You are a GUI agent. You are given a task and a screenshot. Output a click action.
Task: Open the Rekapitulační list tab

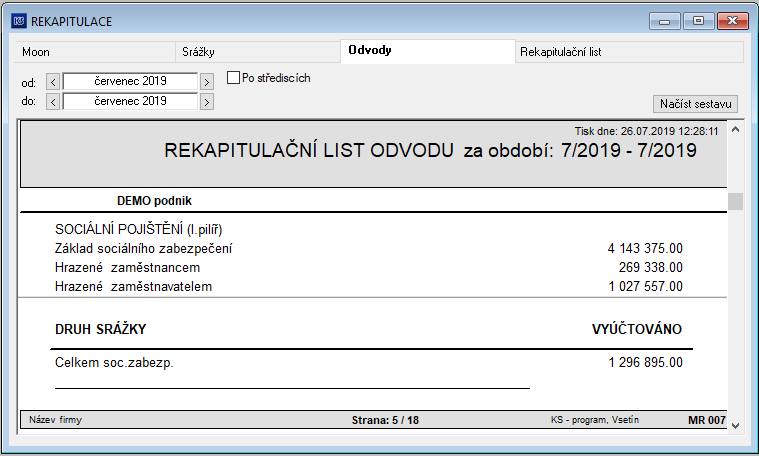(629, 52)
